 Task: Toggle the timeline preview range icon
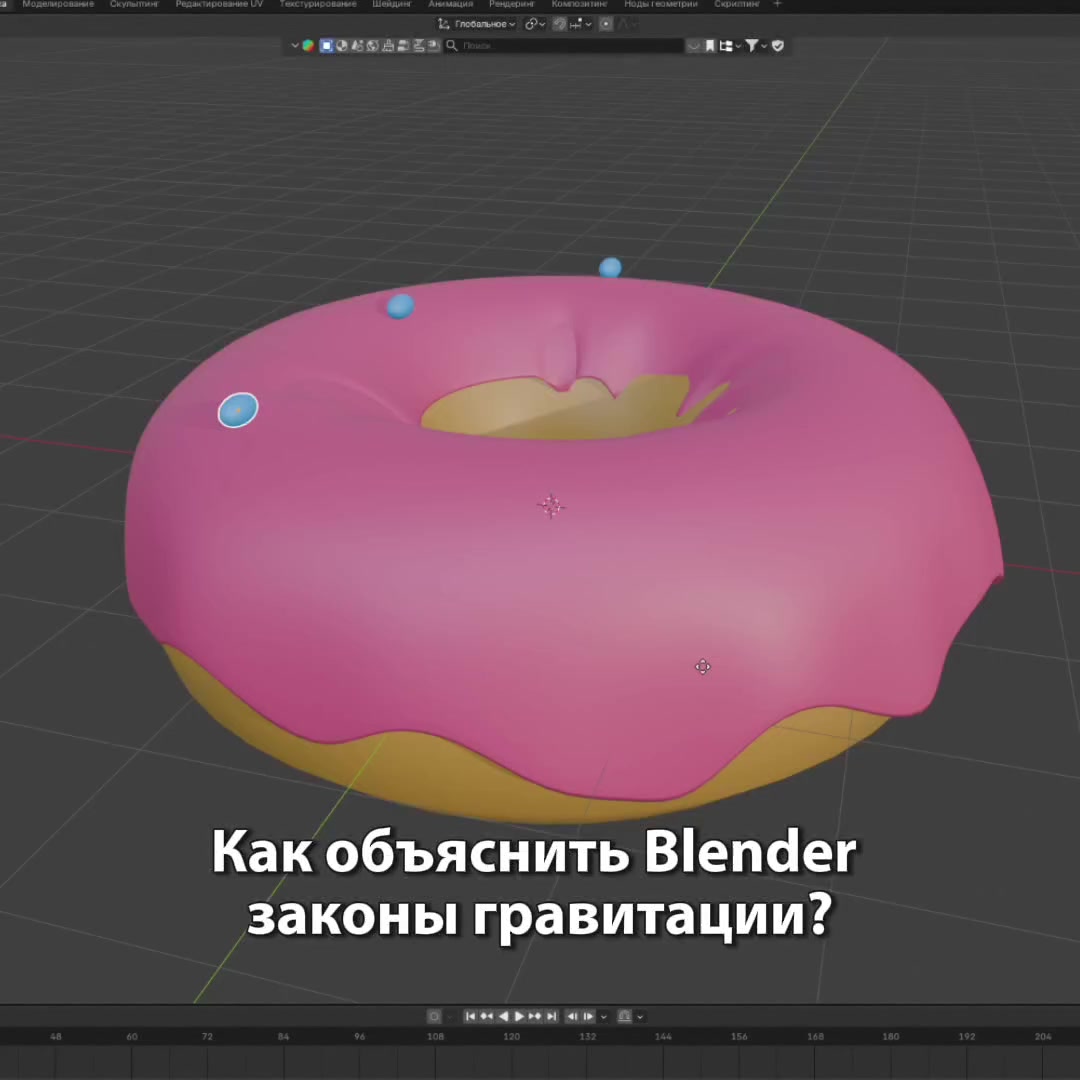625,1016
